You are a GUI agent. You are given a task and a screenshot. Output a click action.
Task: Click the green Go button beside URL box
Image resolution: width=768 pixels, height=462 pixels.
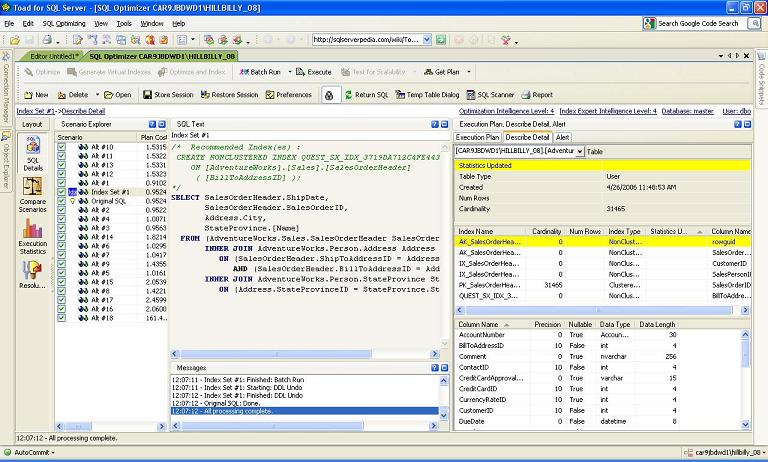point(441,40)
